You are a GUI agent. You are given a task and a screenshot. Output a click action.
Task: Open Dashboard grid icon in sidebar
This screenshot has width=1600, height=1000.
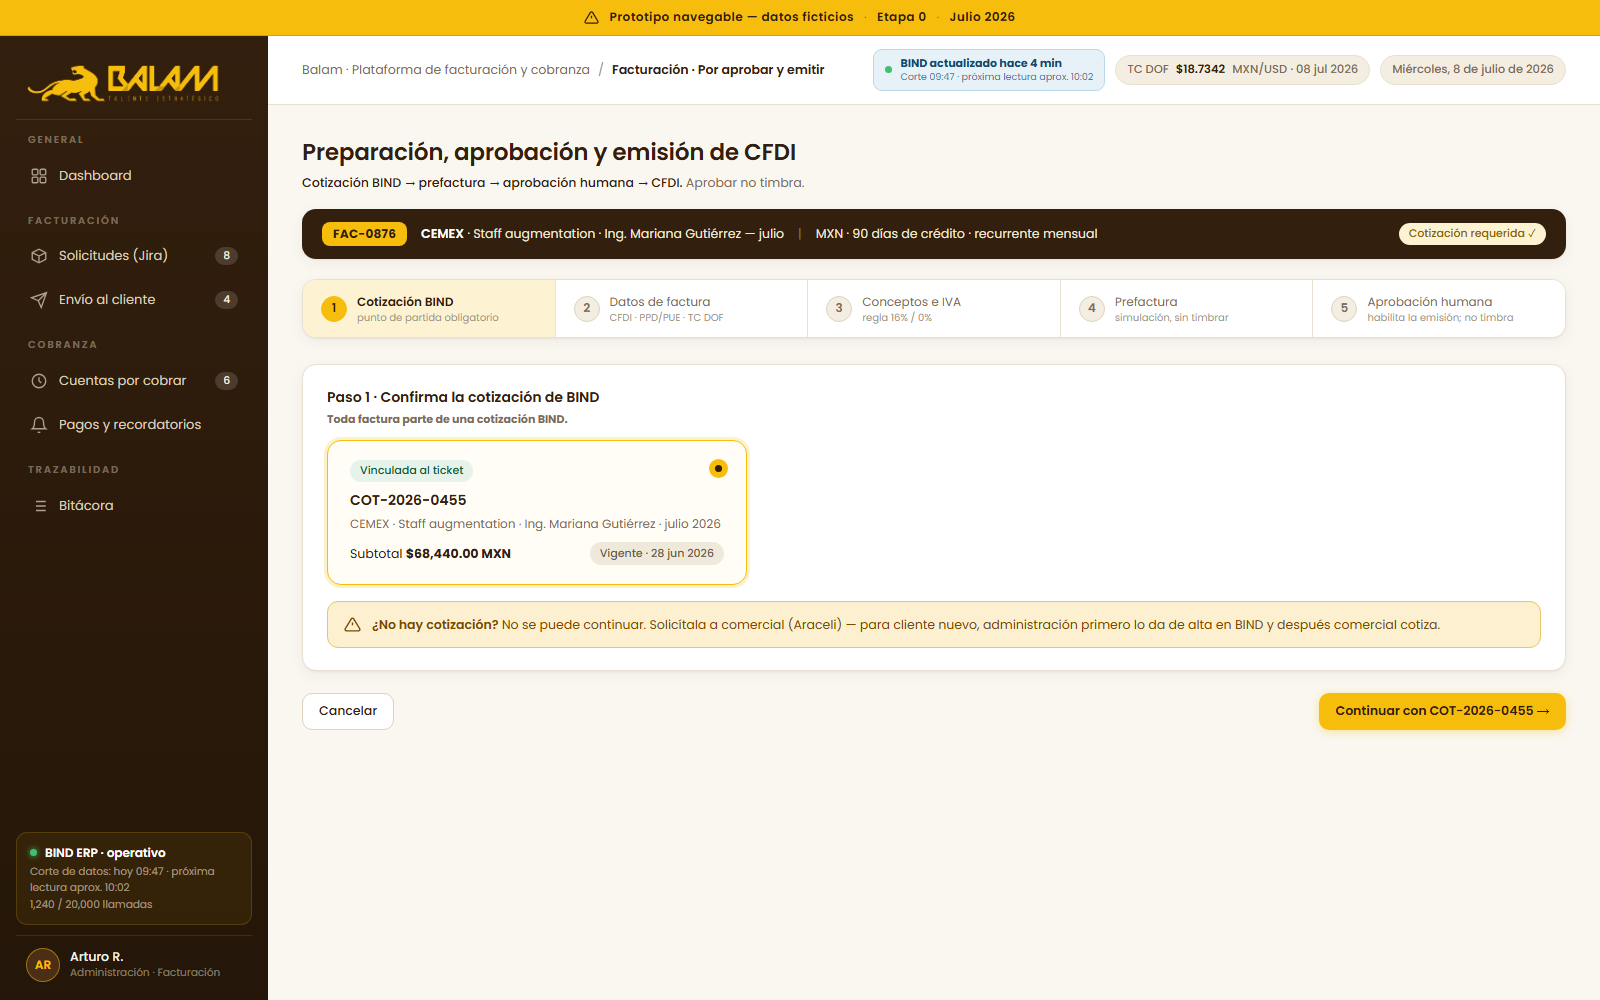tap(39, 176)
